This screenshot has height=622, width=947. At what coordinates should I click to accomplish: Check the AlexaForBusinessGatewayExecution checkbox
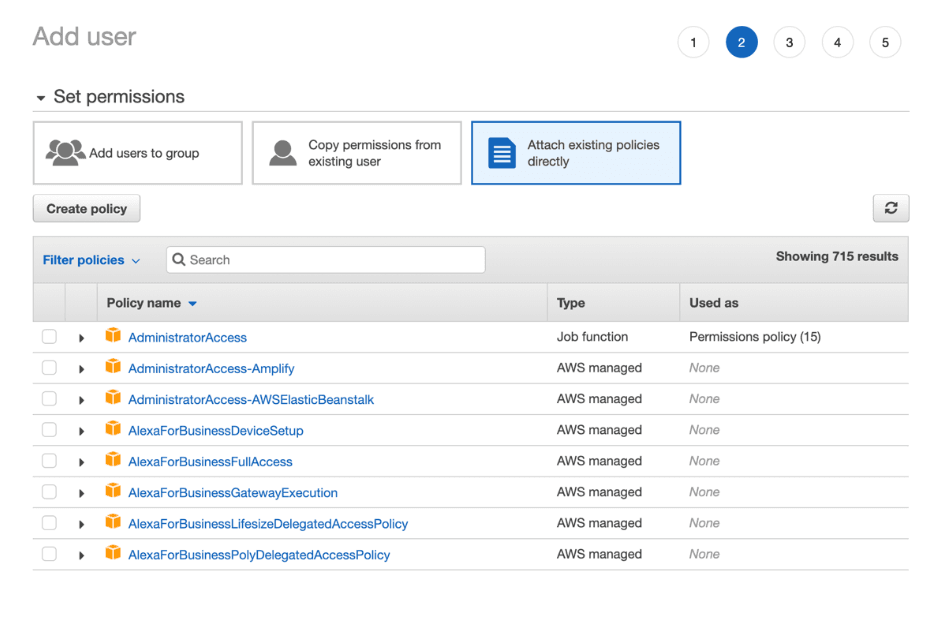point(50,492)
